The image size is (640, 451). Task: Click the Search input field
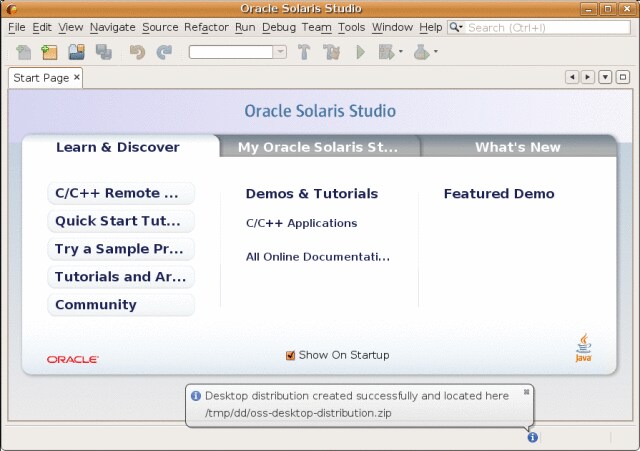[x=547, y=27]
